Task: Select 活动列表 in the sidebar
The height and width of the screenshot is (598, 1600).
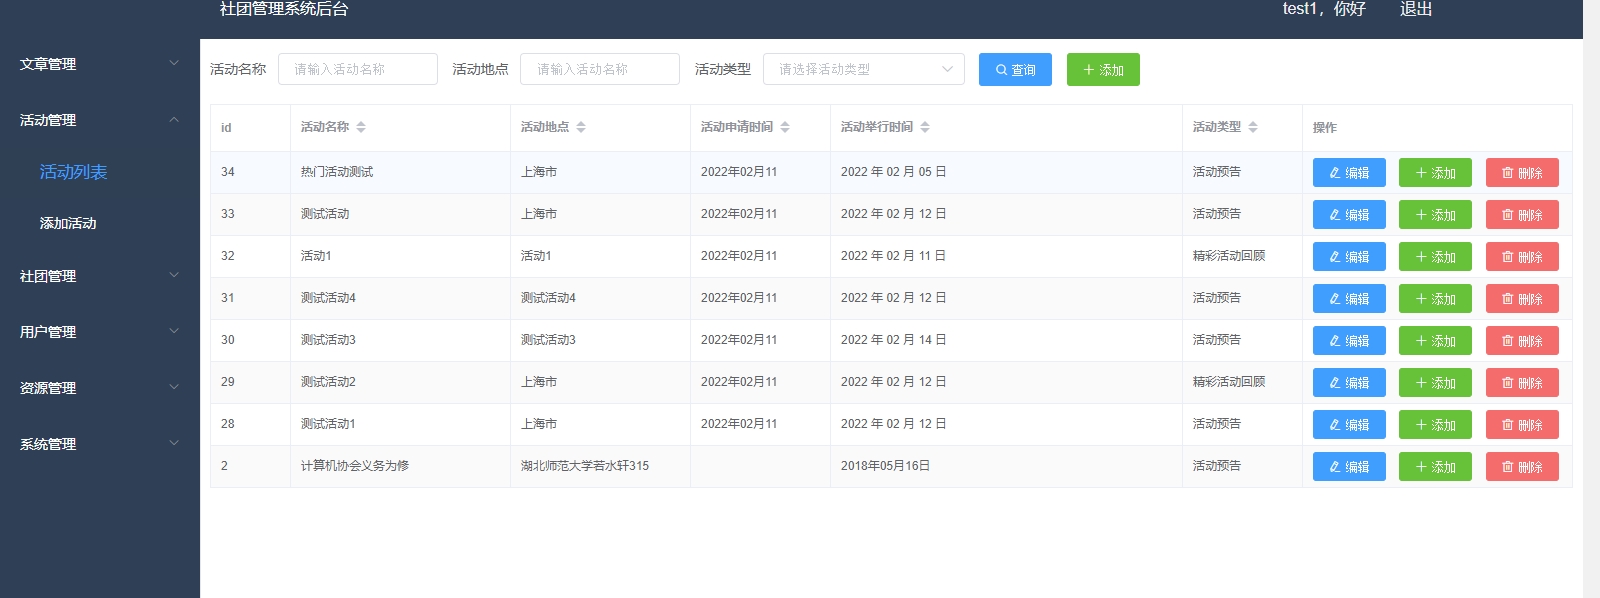Action: click(x=73, y=172)
